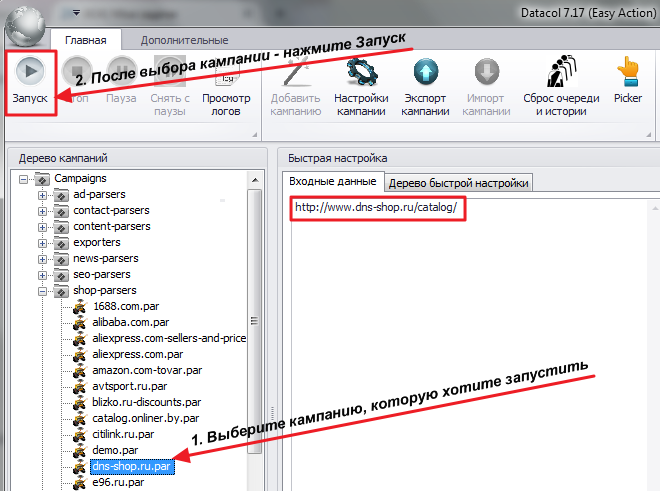Click the demo.par campaign icon
Viewport: 660px width, 491px height.
click(x=80, y=451)
